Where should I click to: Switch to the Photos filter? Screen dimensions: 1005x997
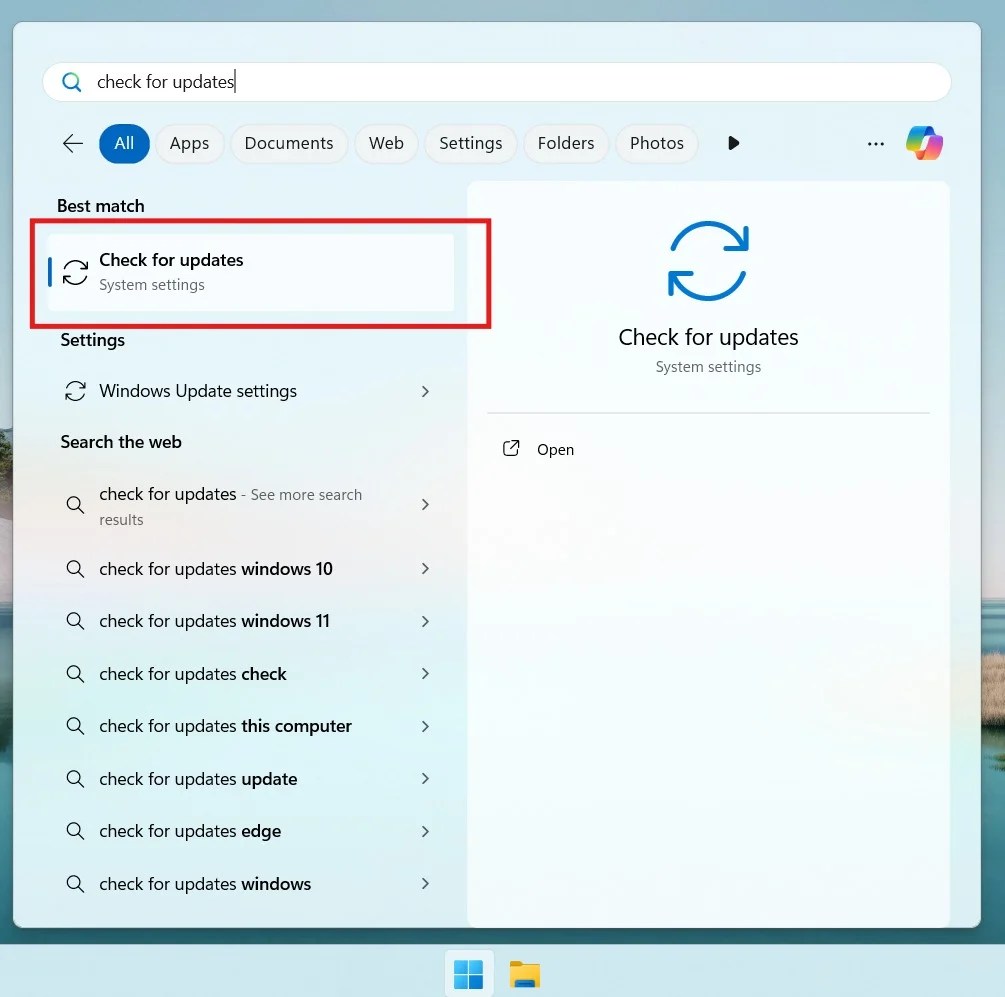656,143
